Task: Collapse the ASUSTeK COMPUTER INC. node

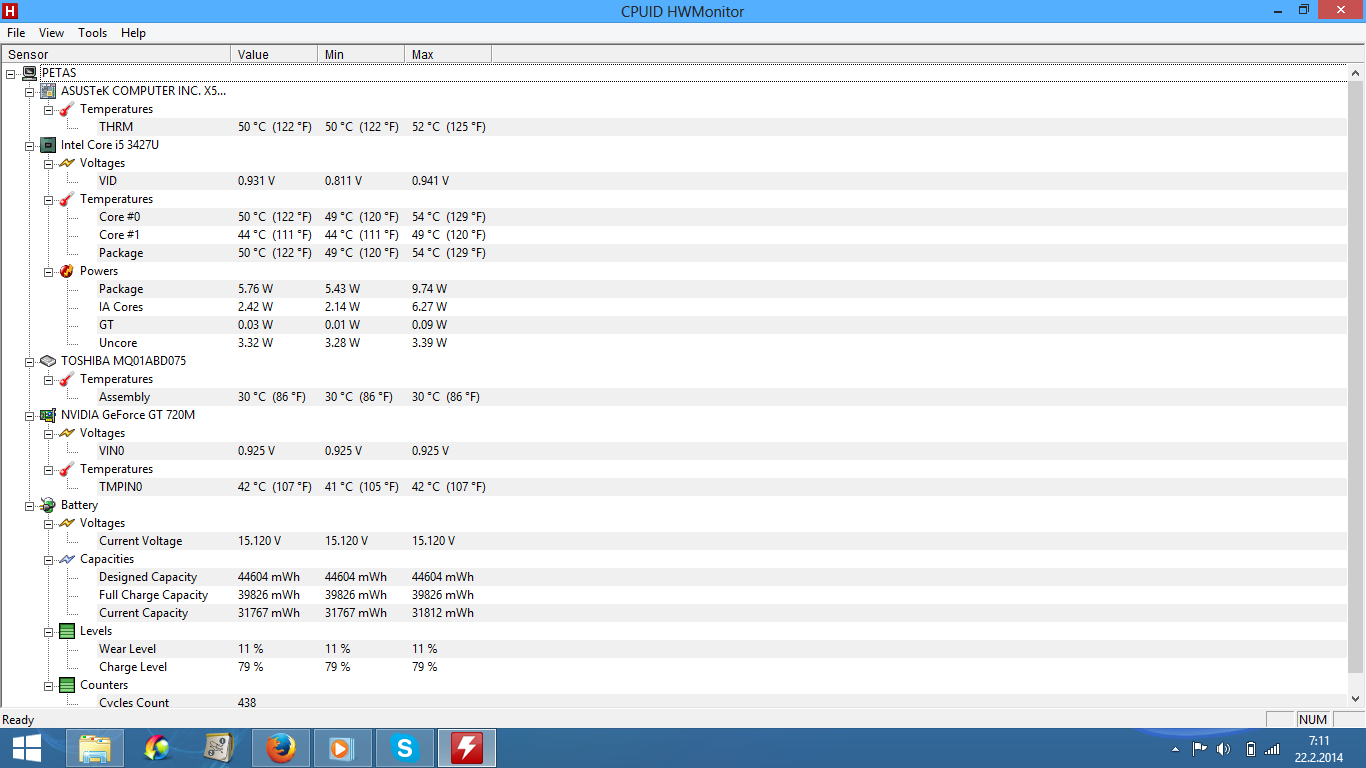Action: coord(30,91)
